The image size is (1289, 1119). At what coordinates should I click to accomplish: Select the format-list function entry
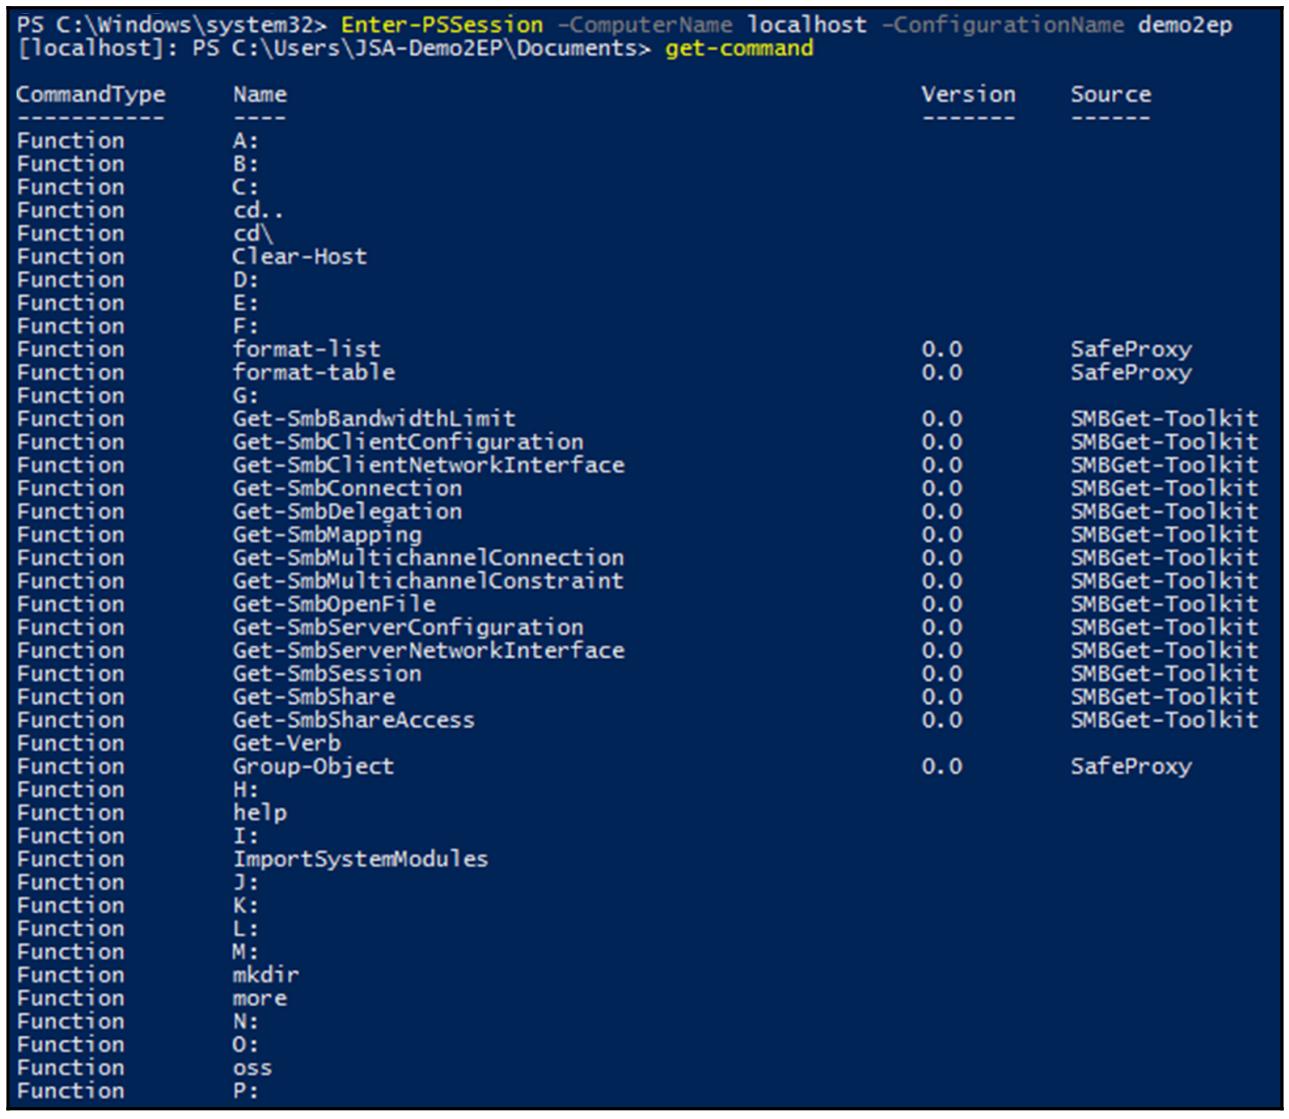click(306, 350)
